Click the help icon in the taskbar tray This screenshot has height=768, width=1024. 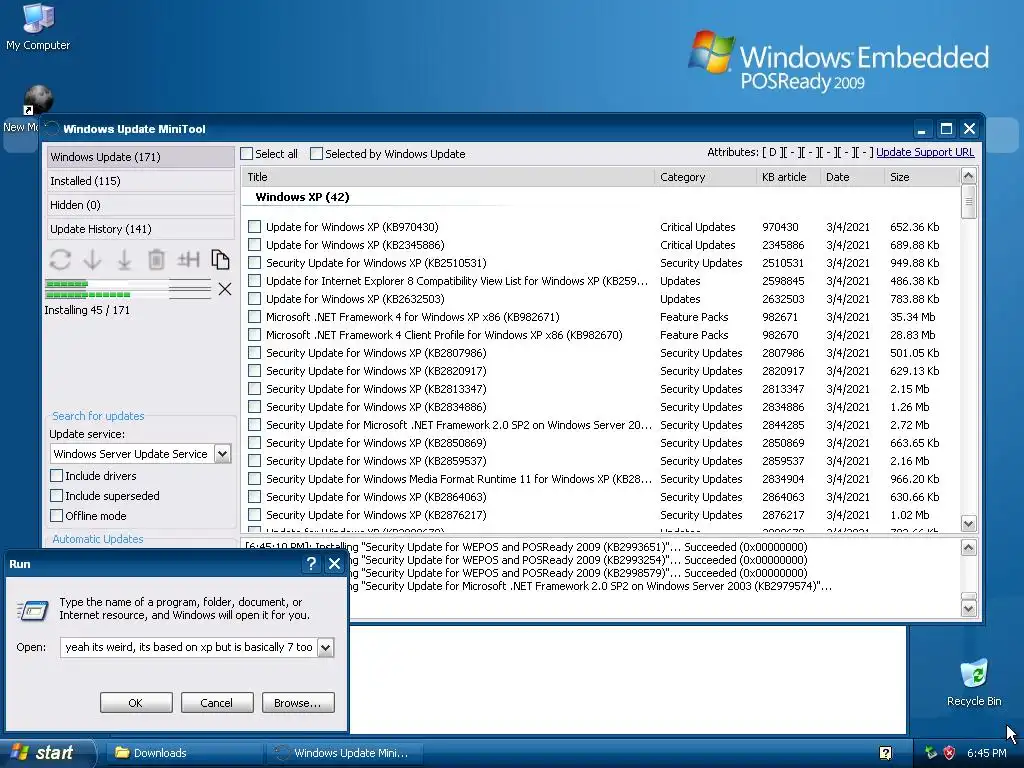pos(886,753)
